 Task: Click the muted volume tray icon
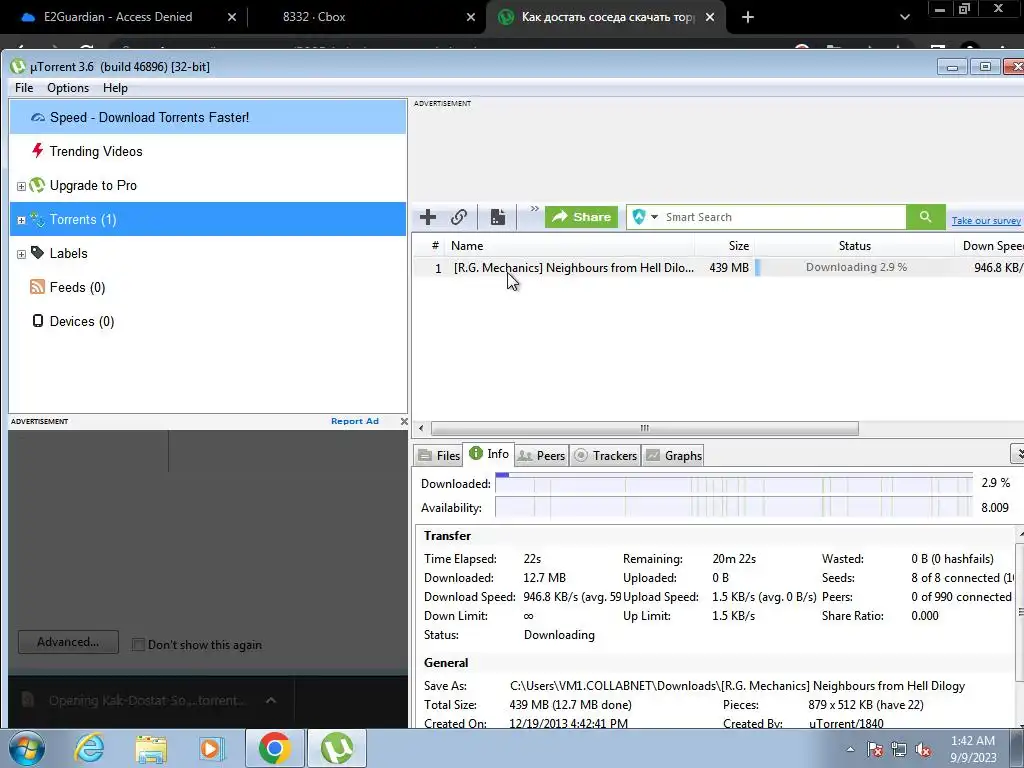coord(923,750)
